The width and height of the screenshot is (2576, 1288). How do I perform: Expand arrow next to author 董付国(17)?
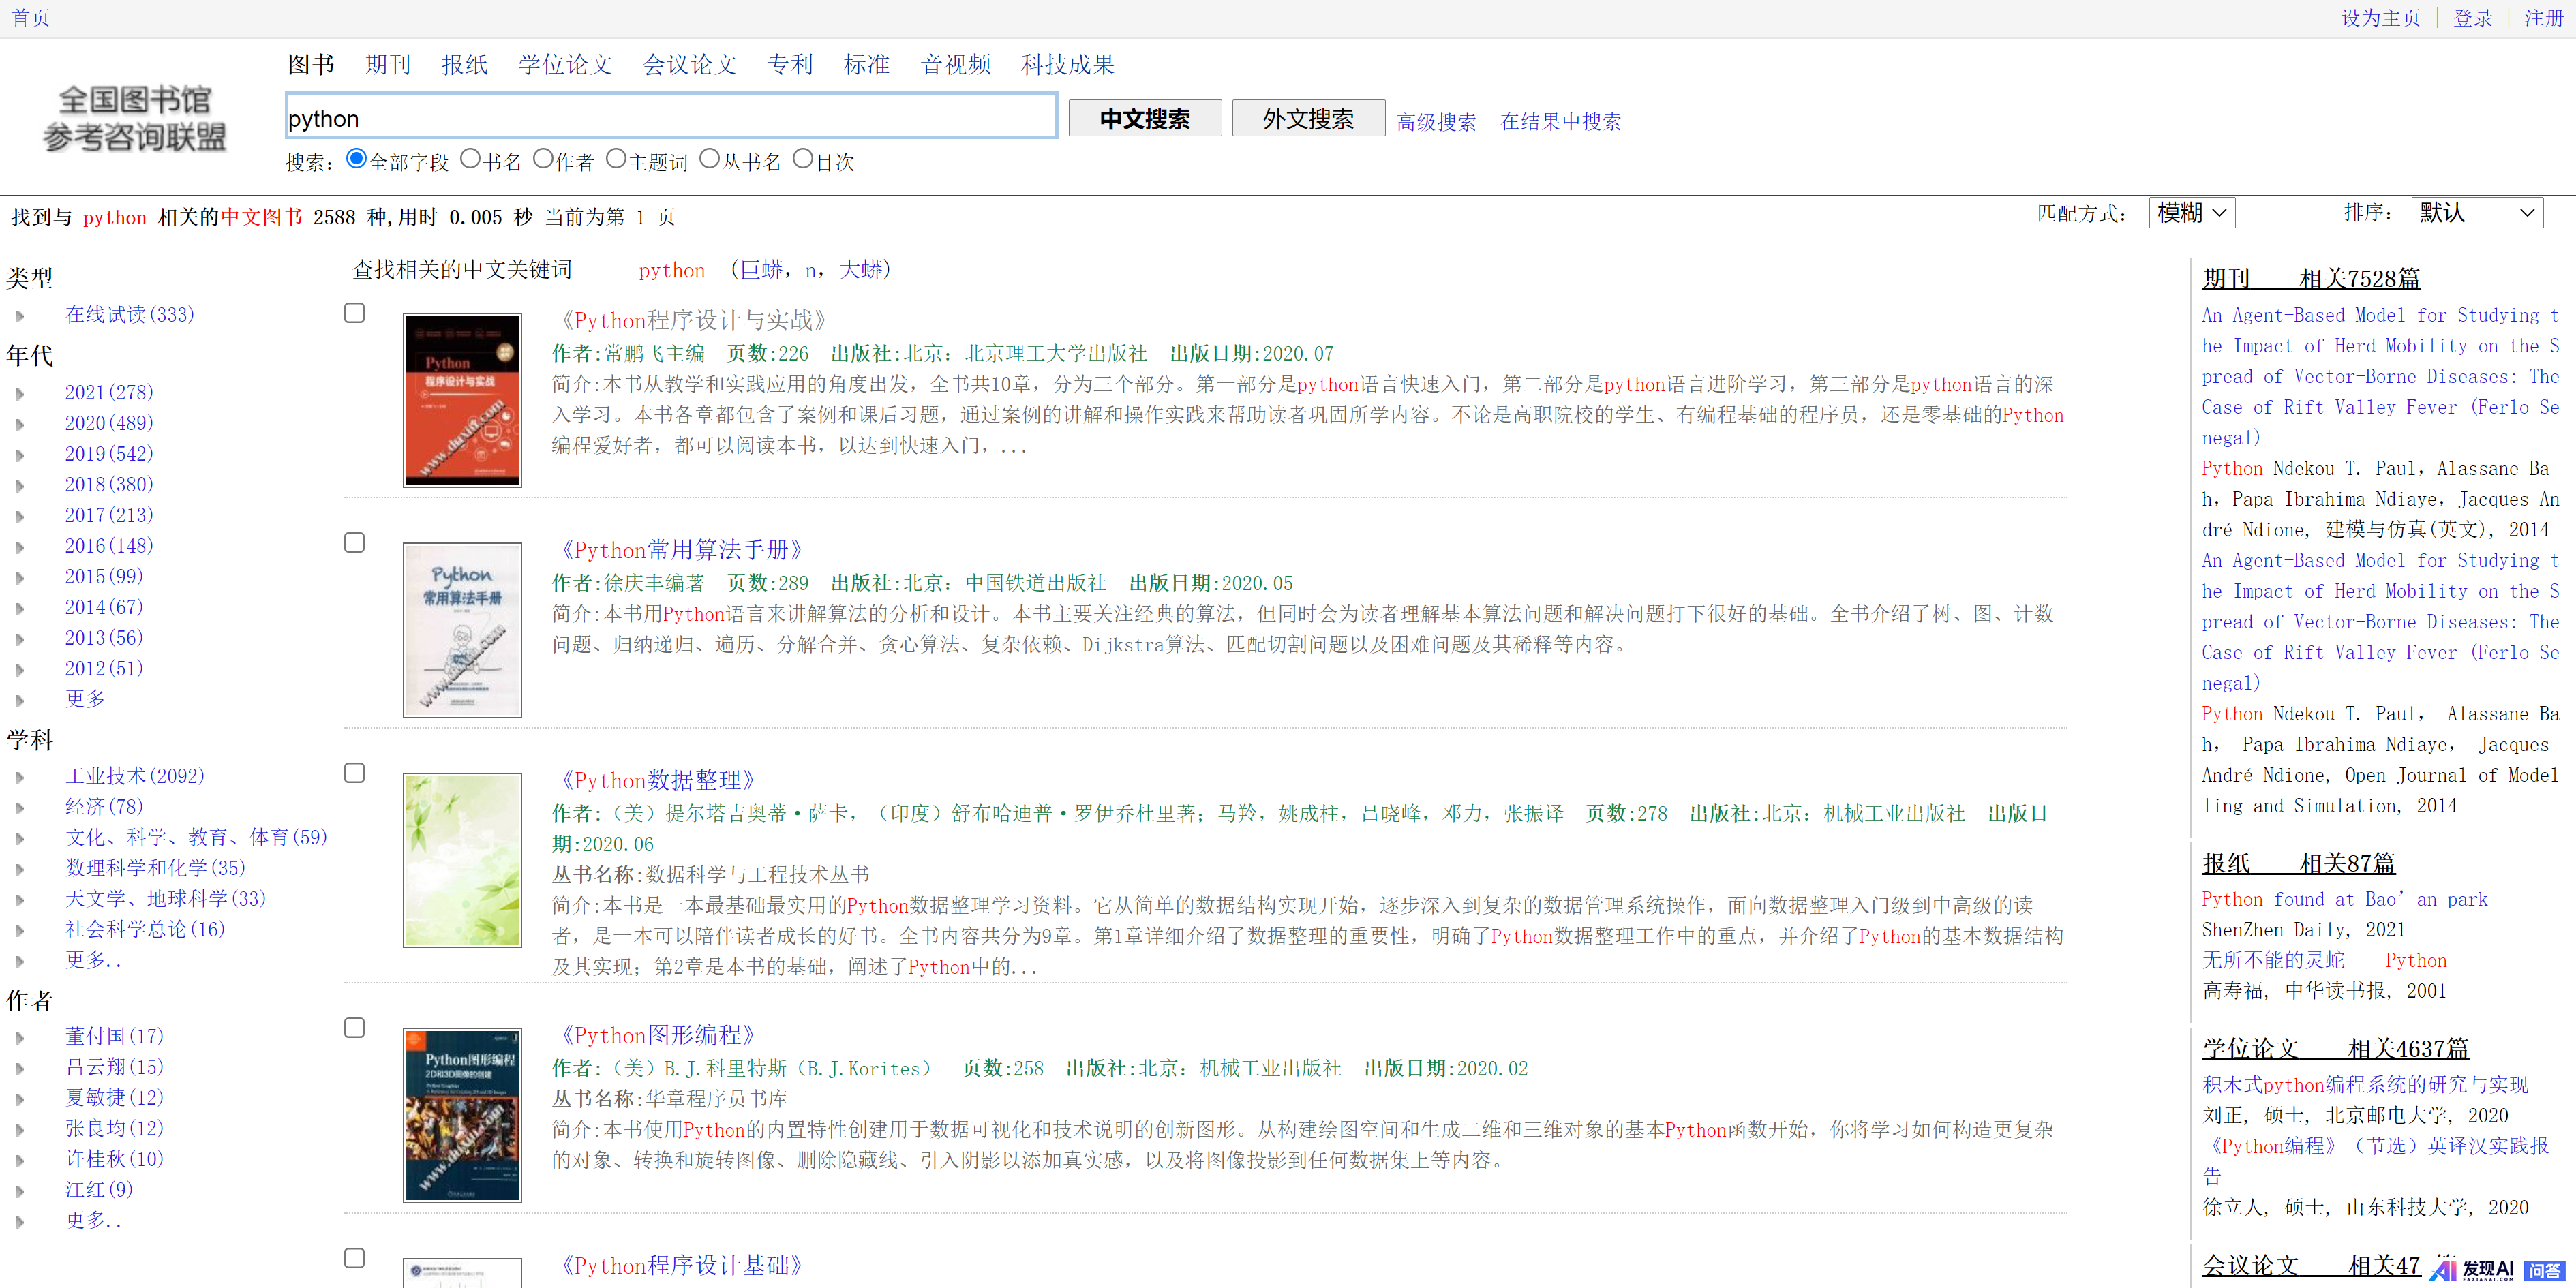19,1038
